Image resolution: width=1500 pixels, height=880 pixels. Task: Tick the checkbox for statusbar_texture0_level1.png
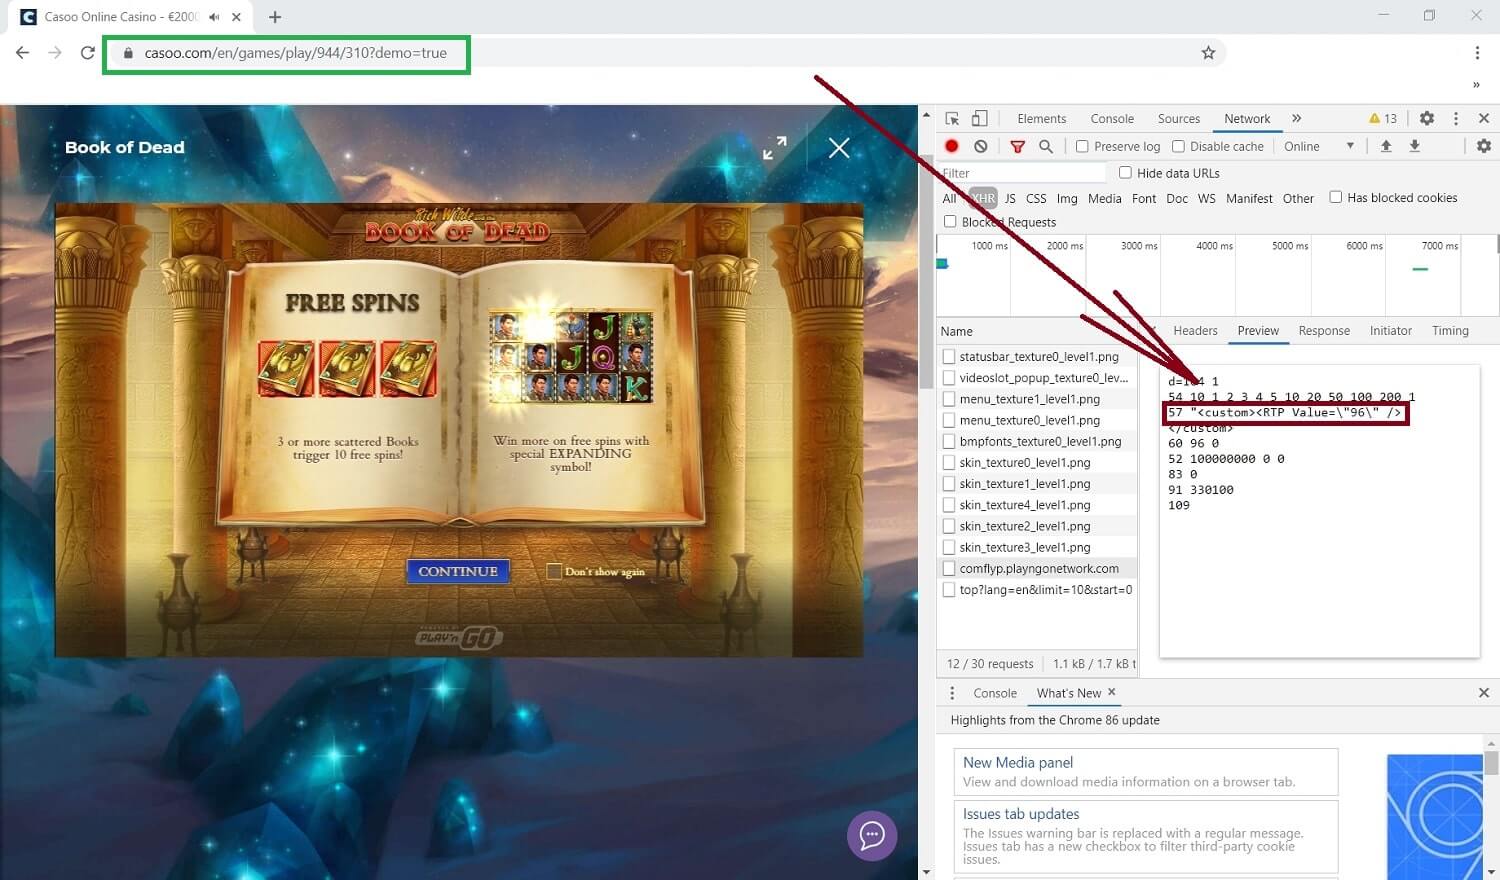(949, 356)
